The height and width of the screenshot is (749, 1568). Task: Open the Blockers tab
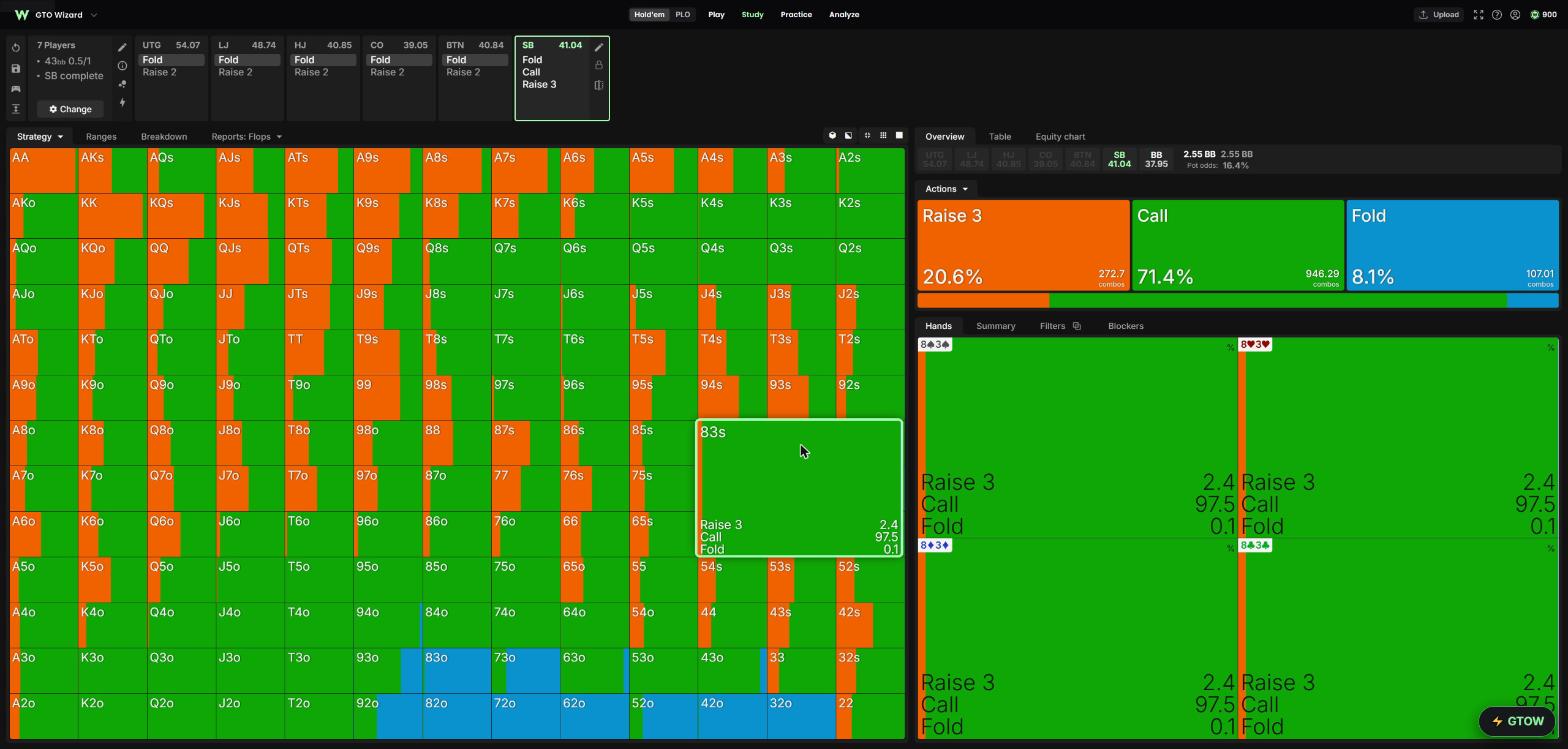[1125, 326]
